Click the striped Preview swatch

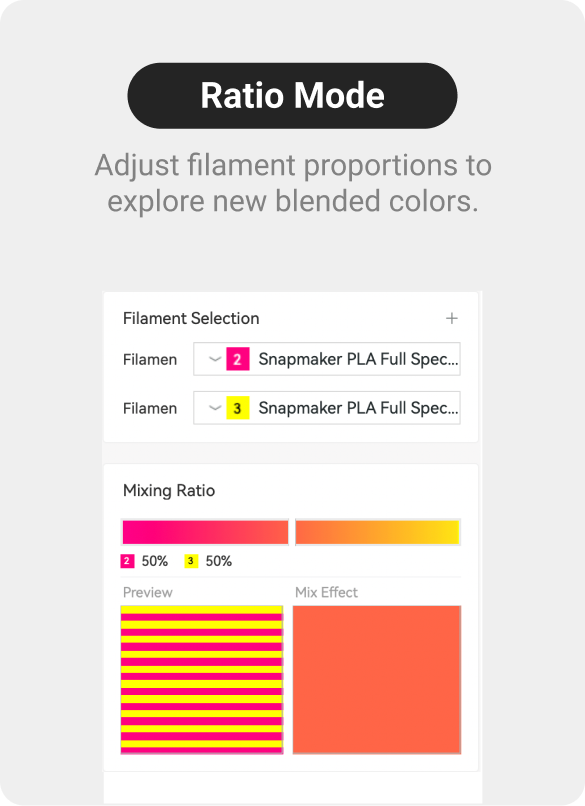click(x=202, y=680)
